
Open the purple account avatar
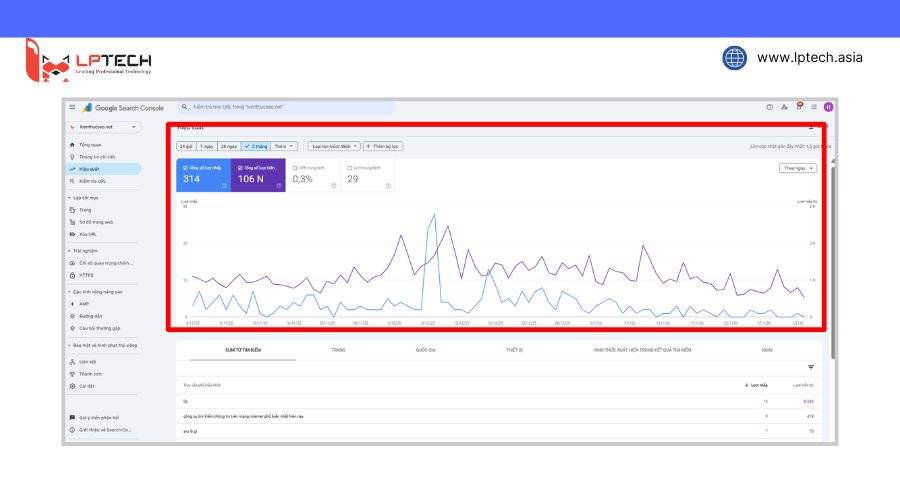(x=828, y=107)
